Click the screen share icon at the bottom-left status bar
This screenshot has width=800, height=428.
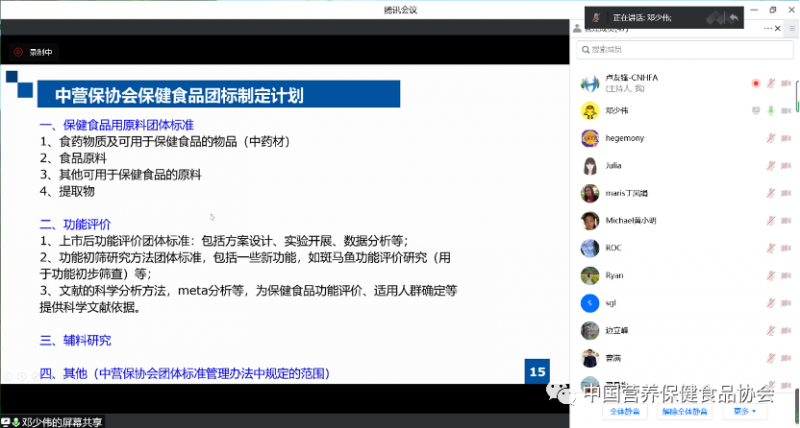tap(6, 422)
